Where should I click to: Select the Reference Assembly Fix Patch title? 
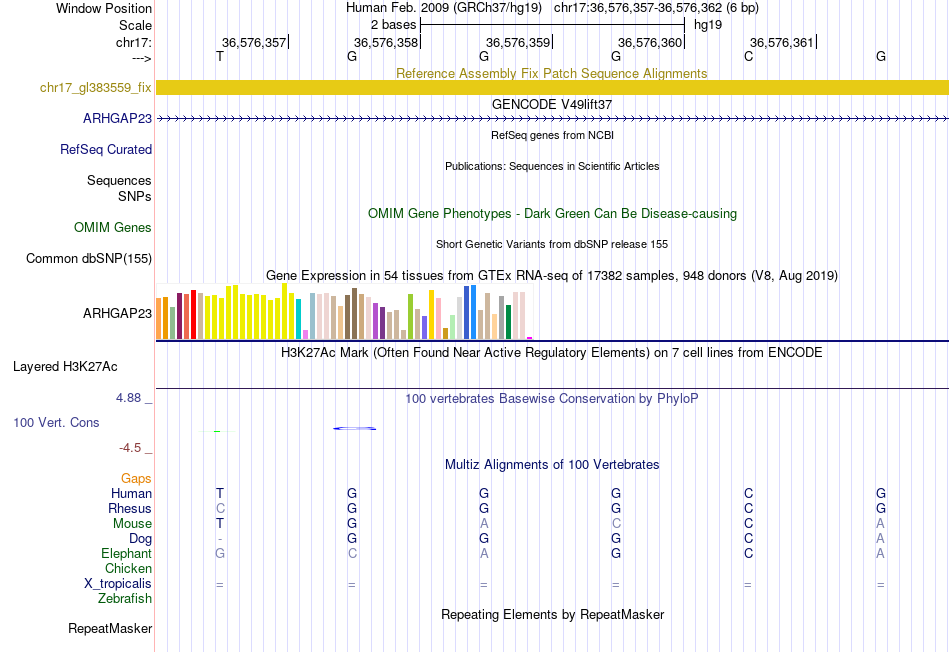[x=551, y=73]
